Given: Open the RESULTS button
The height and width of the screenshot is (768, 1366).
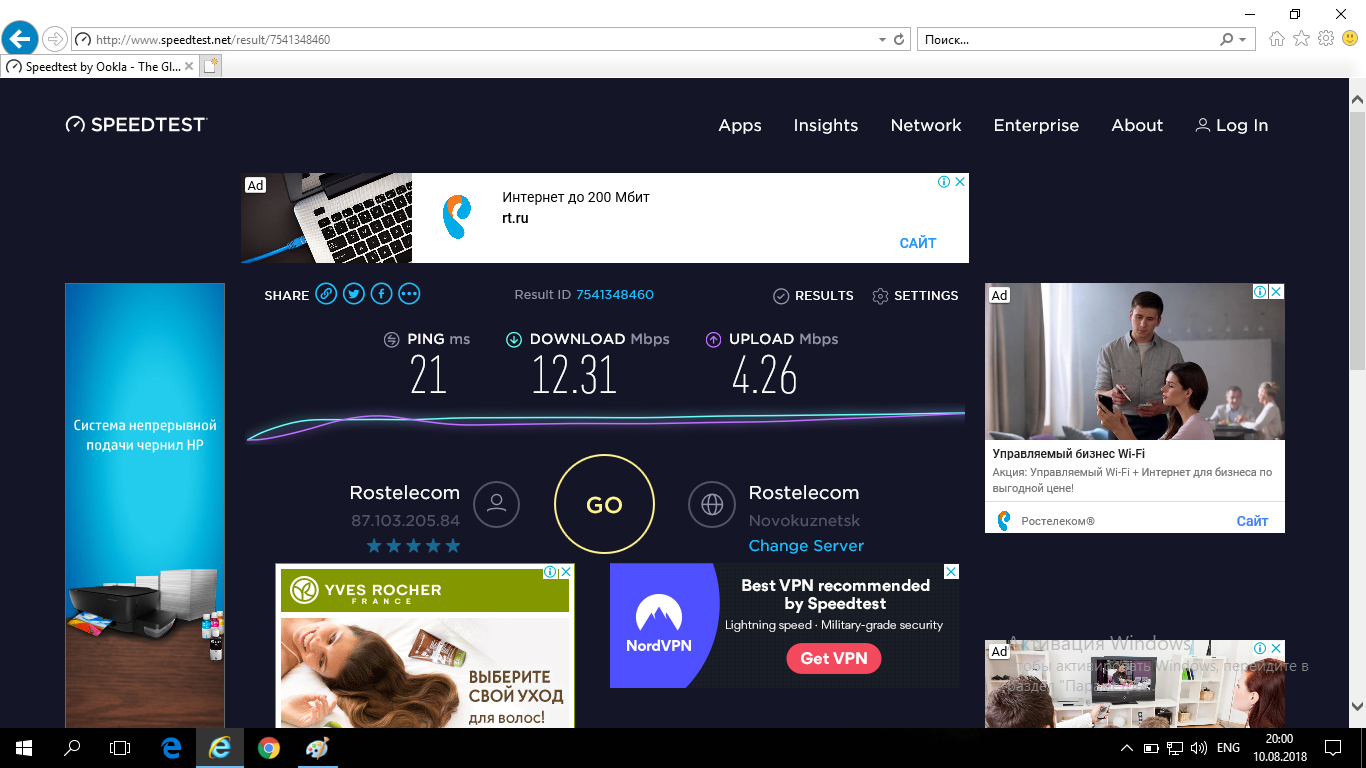Looking at the screenshot, I should click(813, 296).
